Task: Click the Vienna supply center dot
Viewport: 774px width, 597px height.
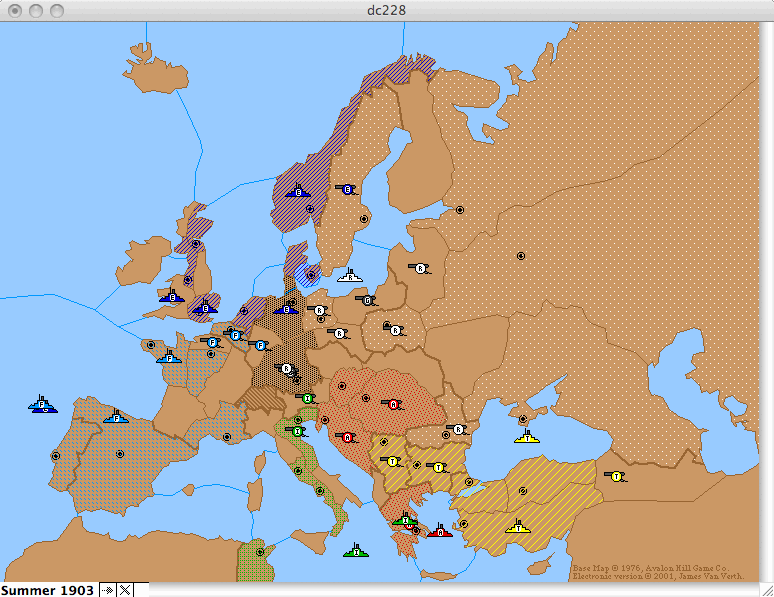Action: coord(342,386)
